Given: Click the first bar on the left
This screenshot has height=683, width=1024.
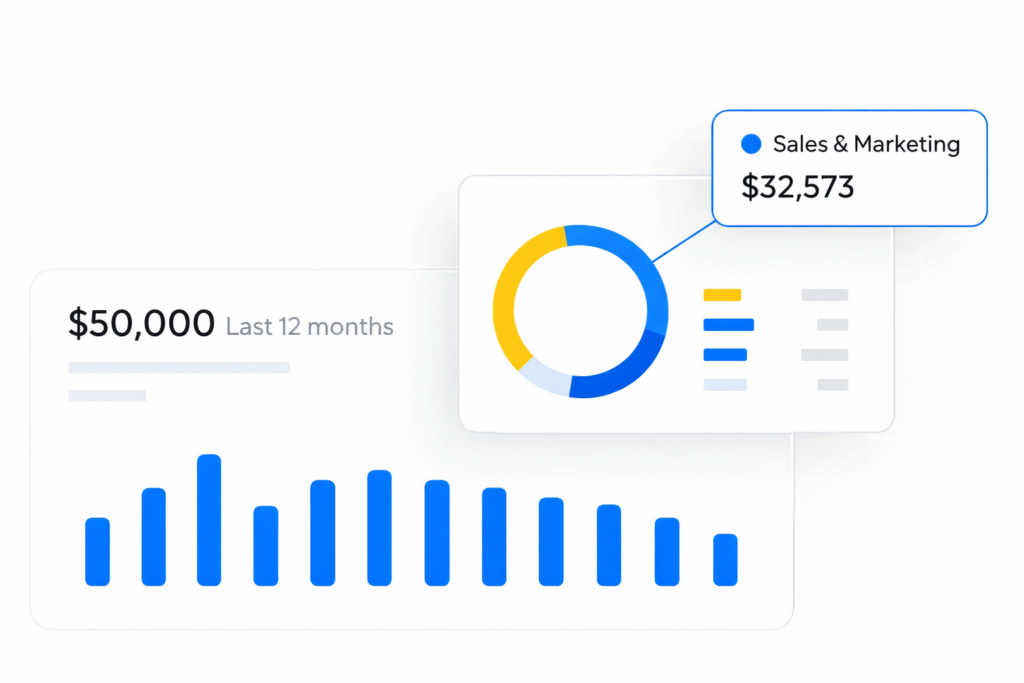Looking at the screenshot, I should [x=97, y=551].
